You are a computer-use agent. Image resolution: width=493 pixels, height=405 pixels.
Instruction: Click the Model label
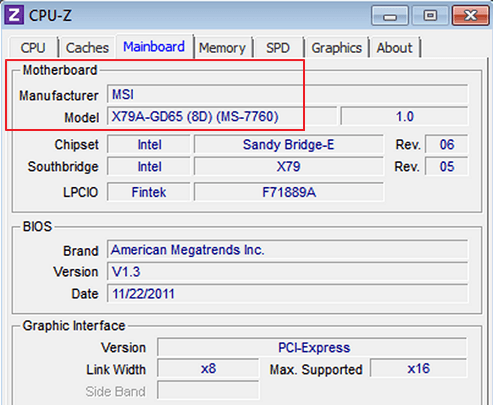point(82,117)
